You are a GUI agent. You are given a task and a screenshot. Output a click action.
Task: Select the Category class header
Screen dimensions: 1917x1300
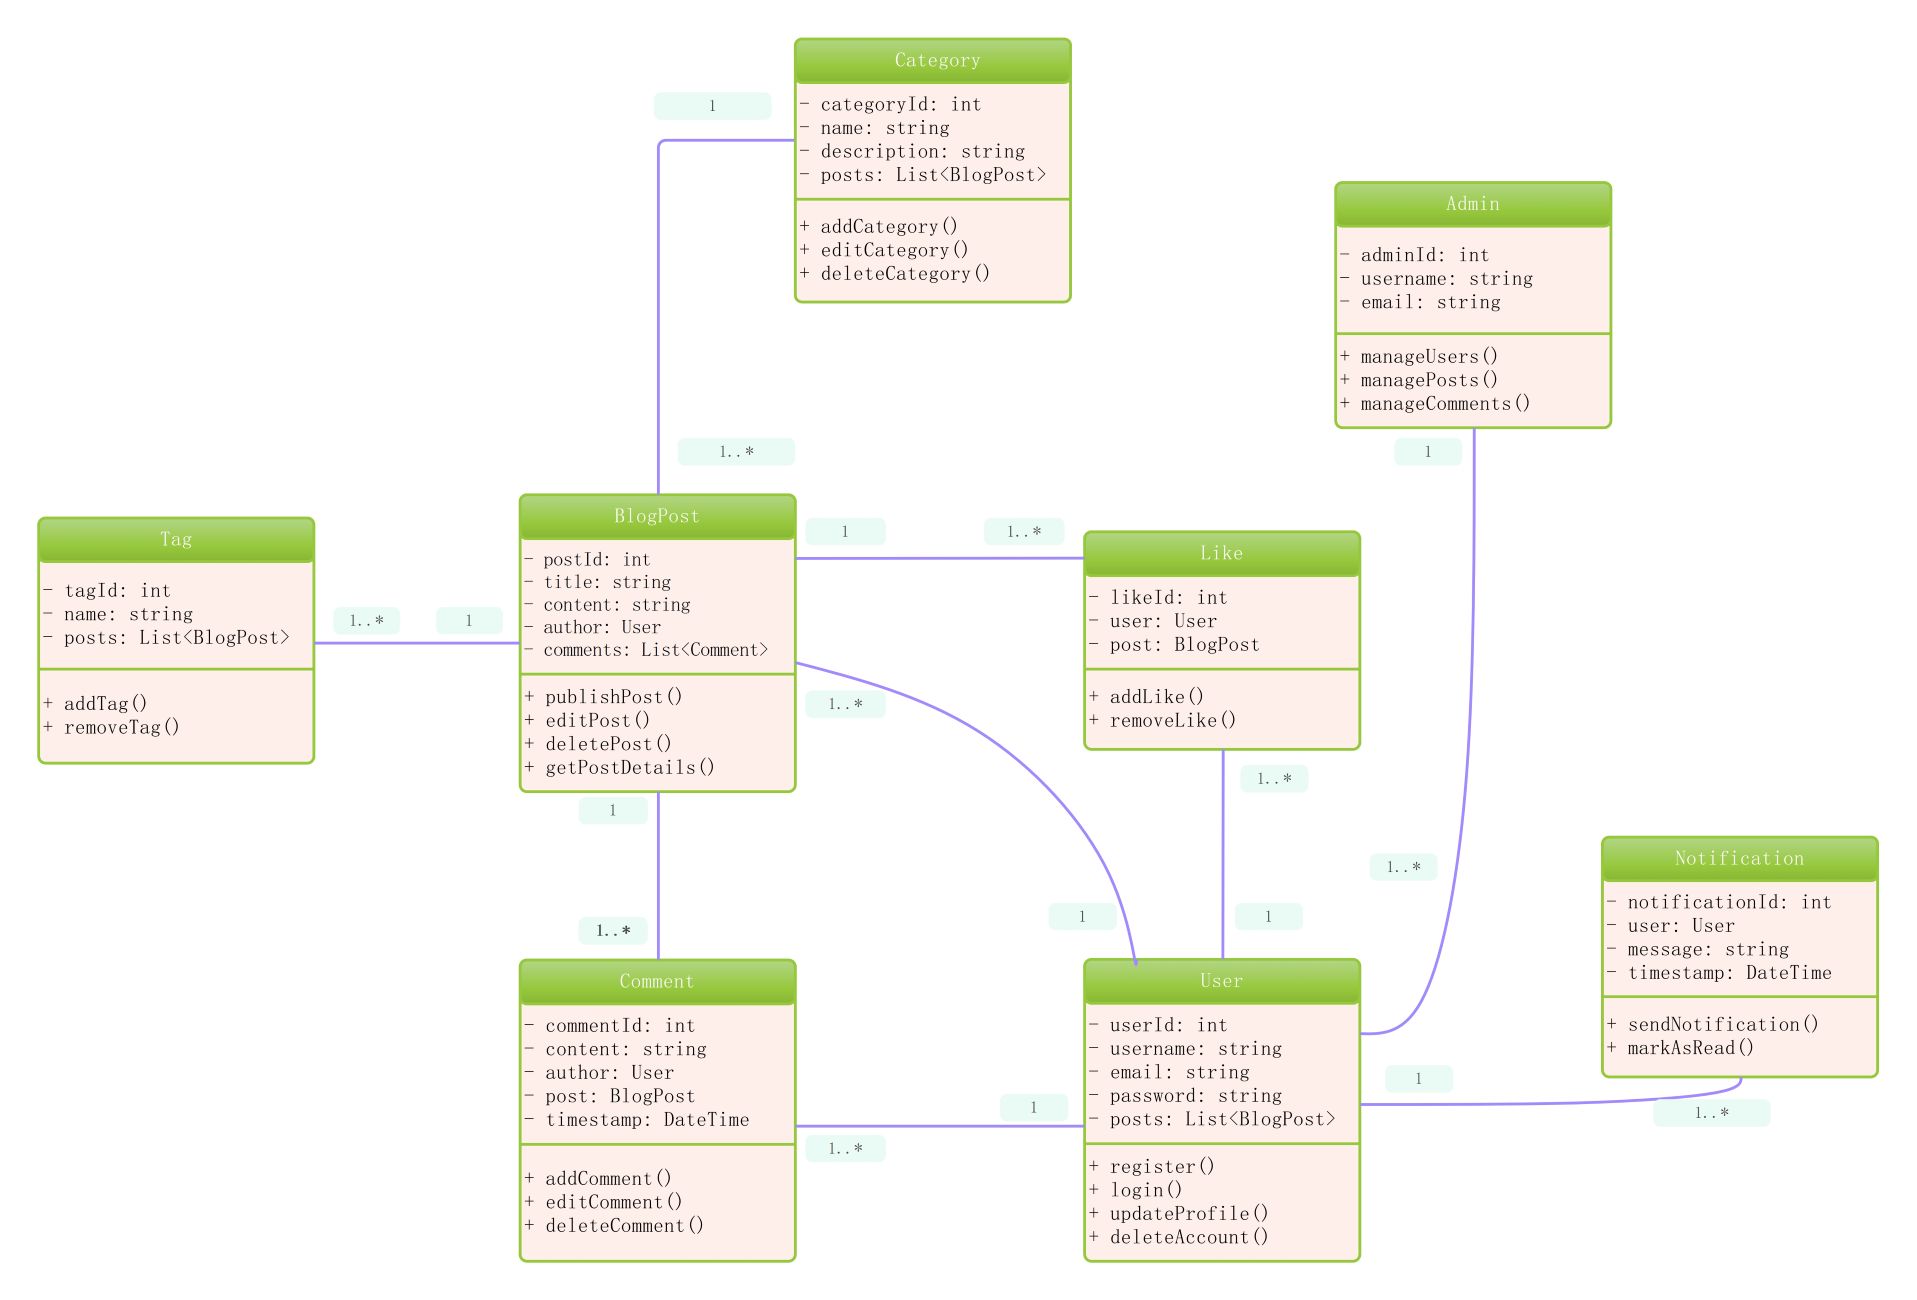936,61
